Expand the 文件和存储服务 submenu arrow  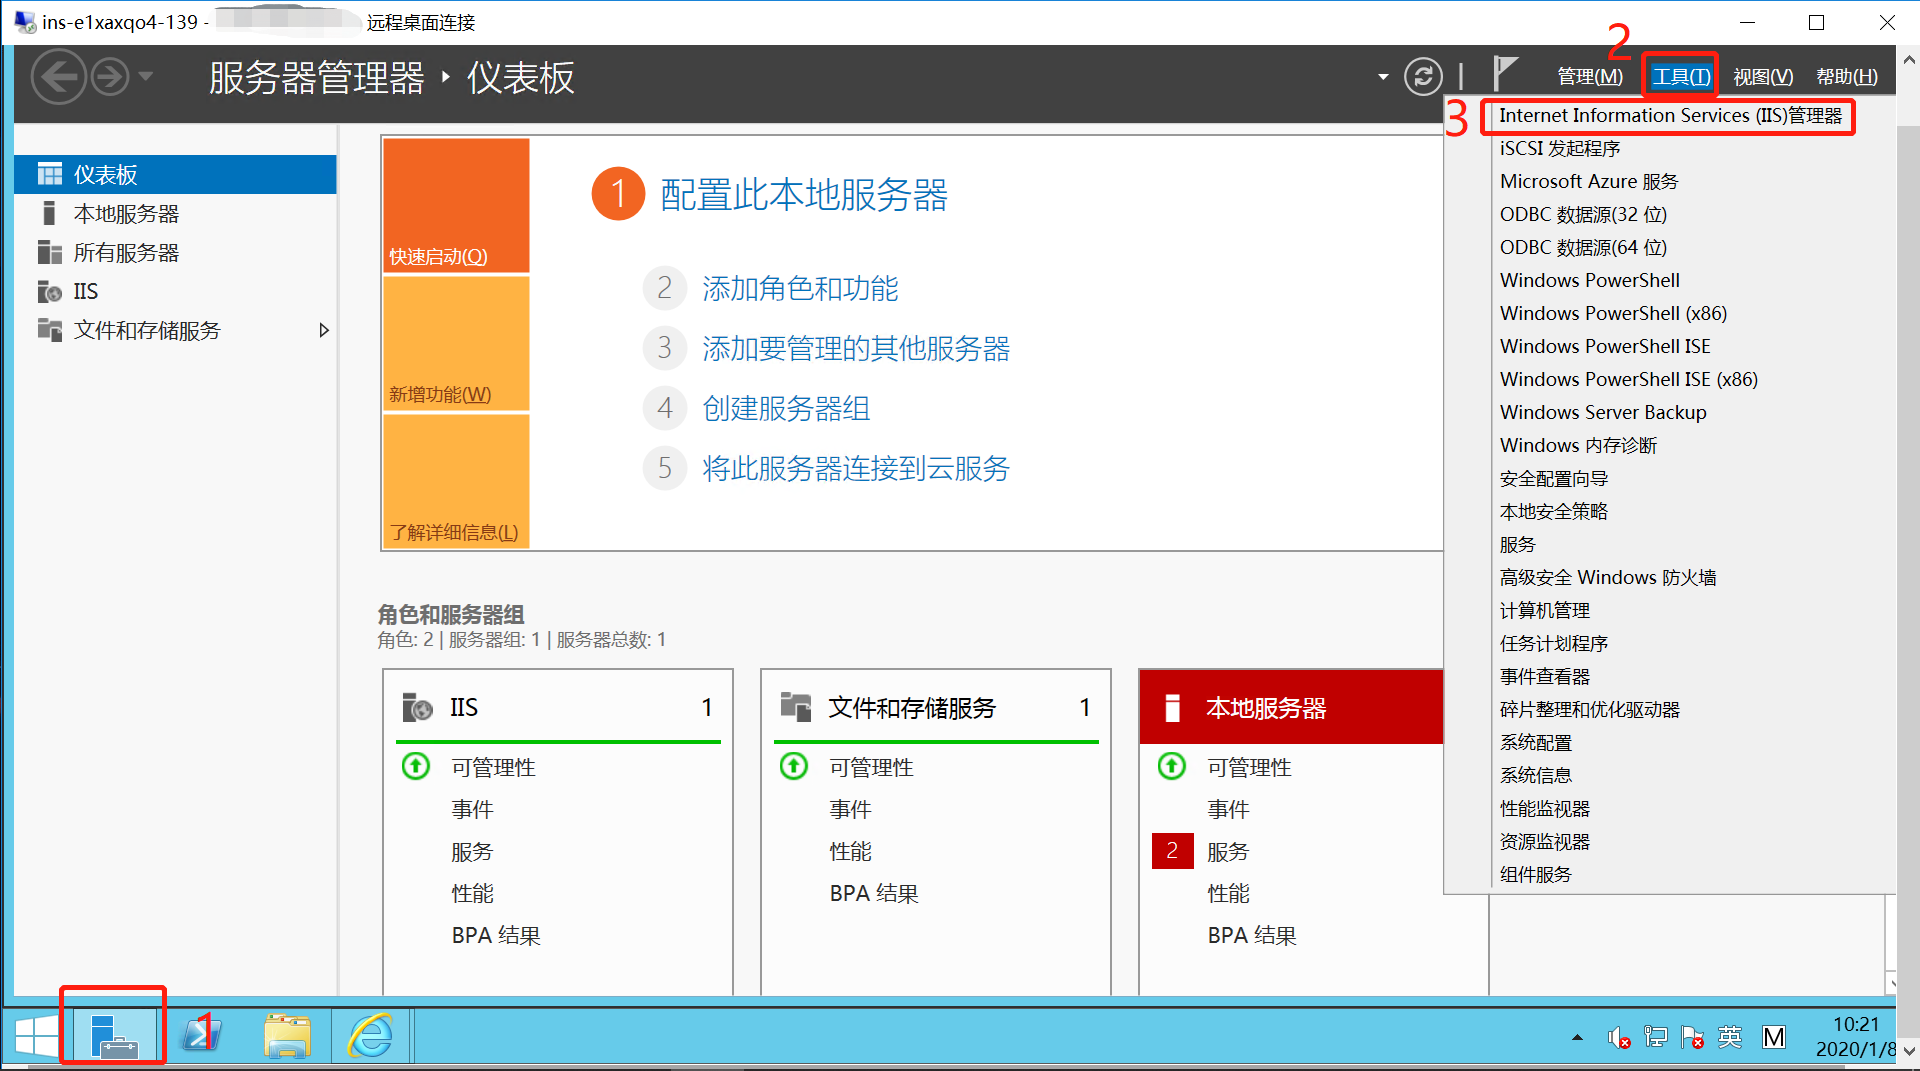point(323,331)
